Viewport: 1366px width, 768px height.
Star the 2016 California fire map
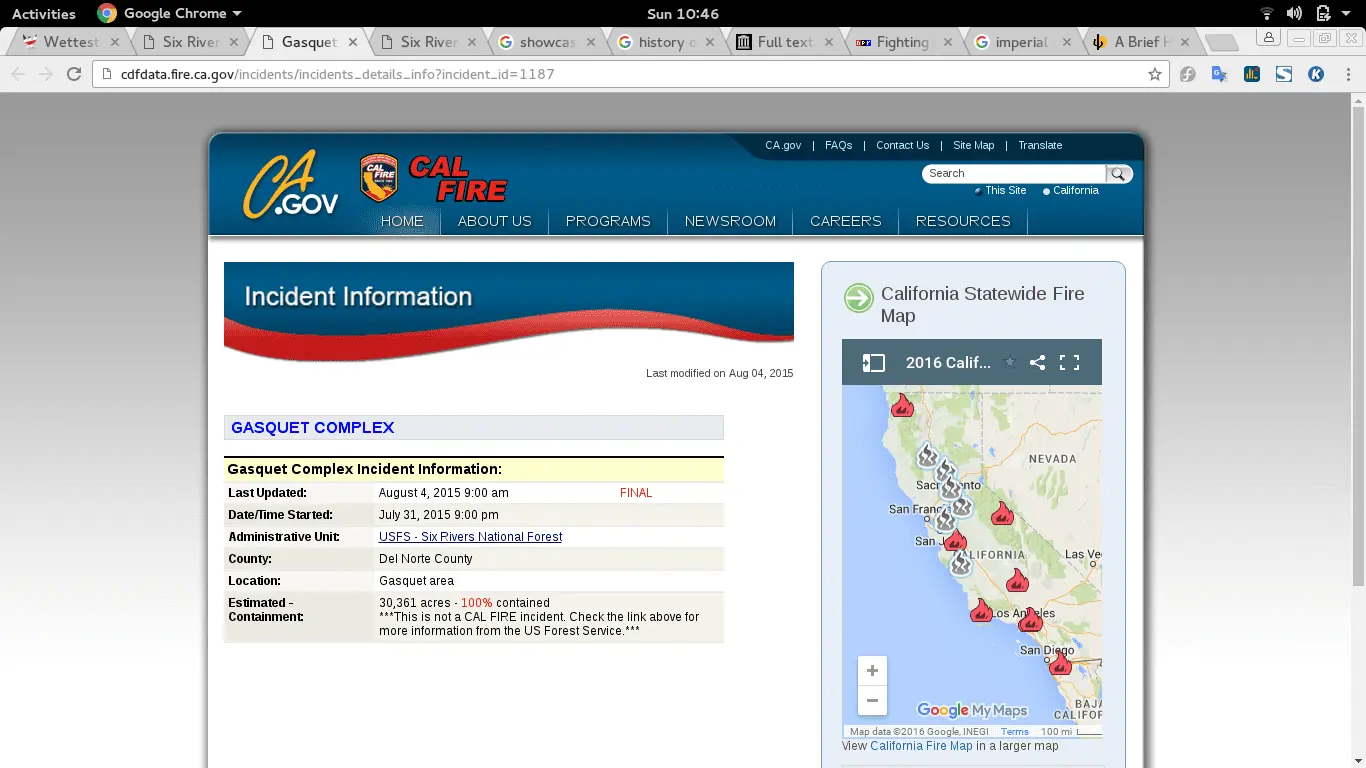pyautogui.click(x=1009, y=363)
